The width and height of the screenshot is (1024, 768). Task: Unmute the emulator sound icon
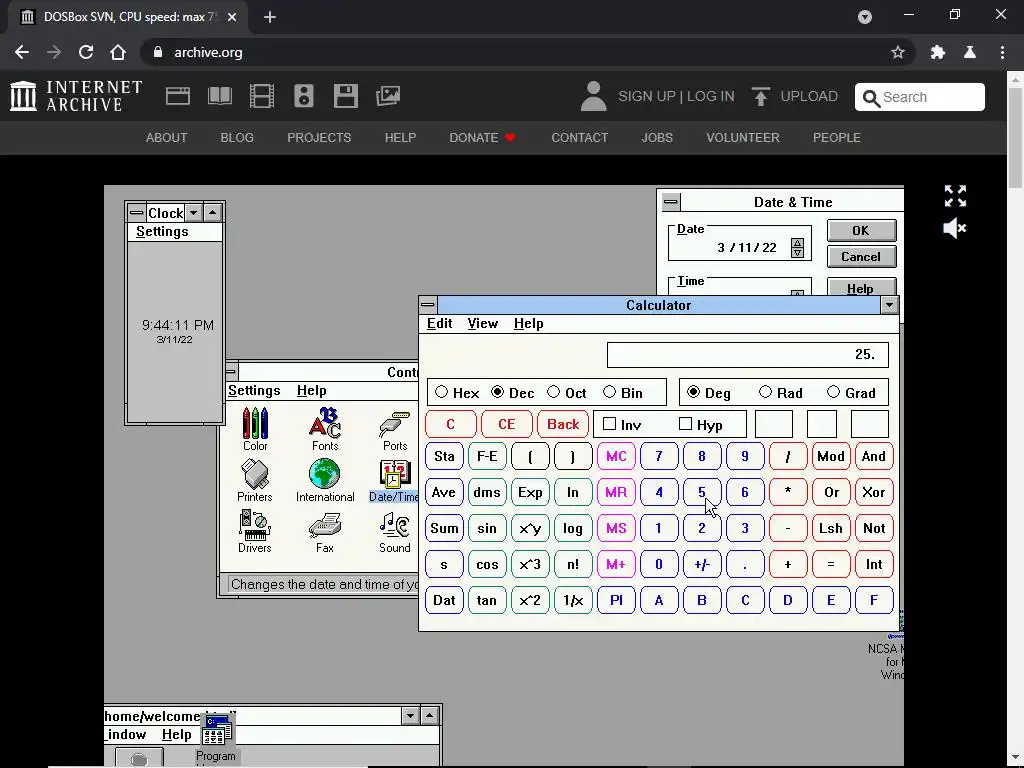click(x=955, y=229)
